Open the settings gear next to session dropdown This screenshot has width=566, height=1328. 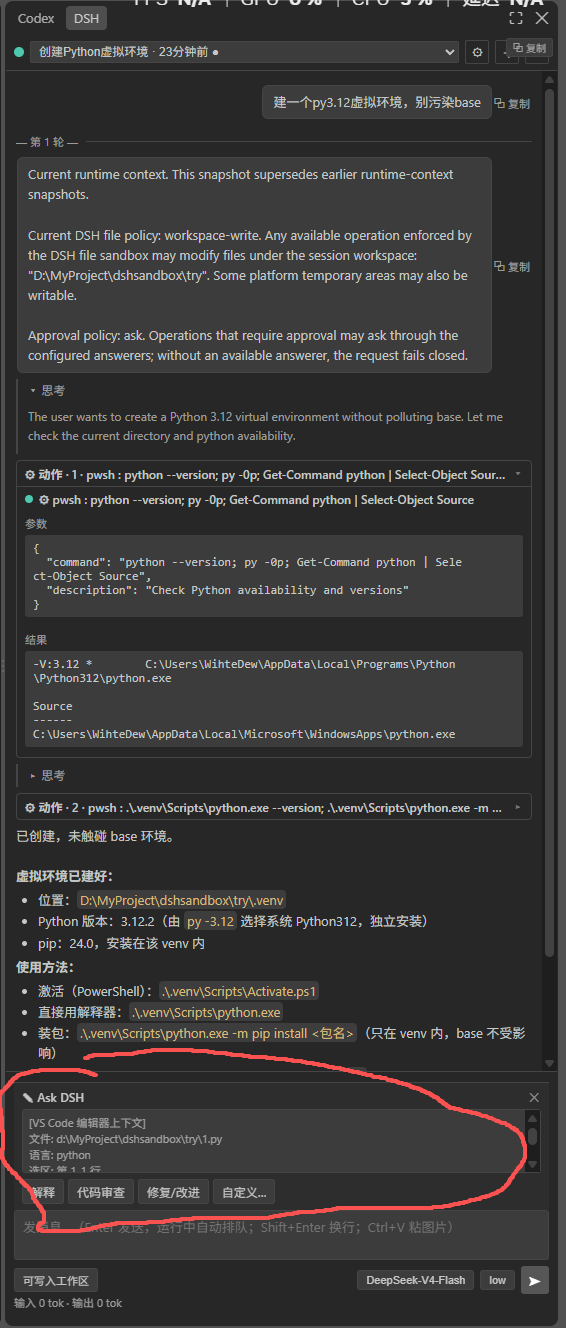(x=477, y=52)
